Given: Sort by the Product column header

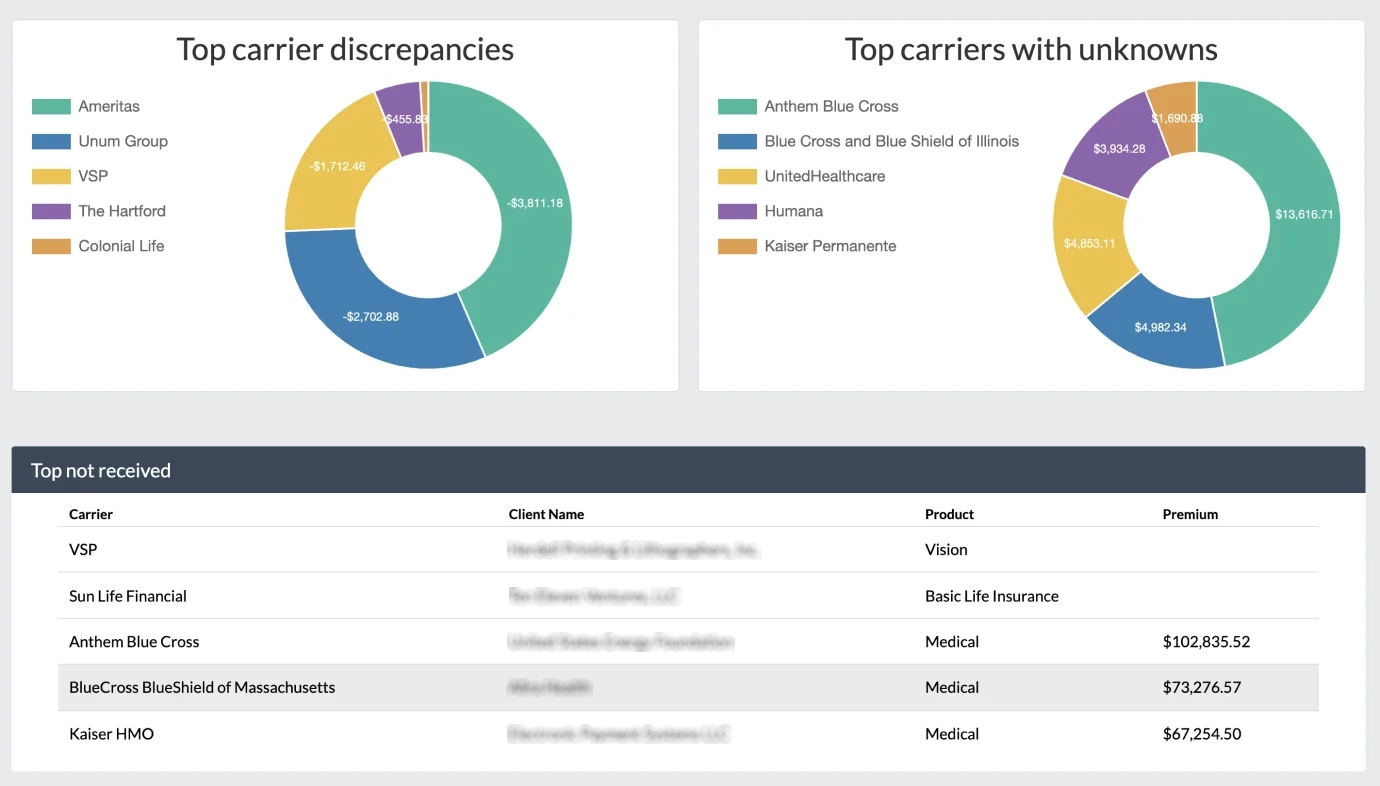Looking at the screenshot, I should (949, 514).
